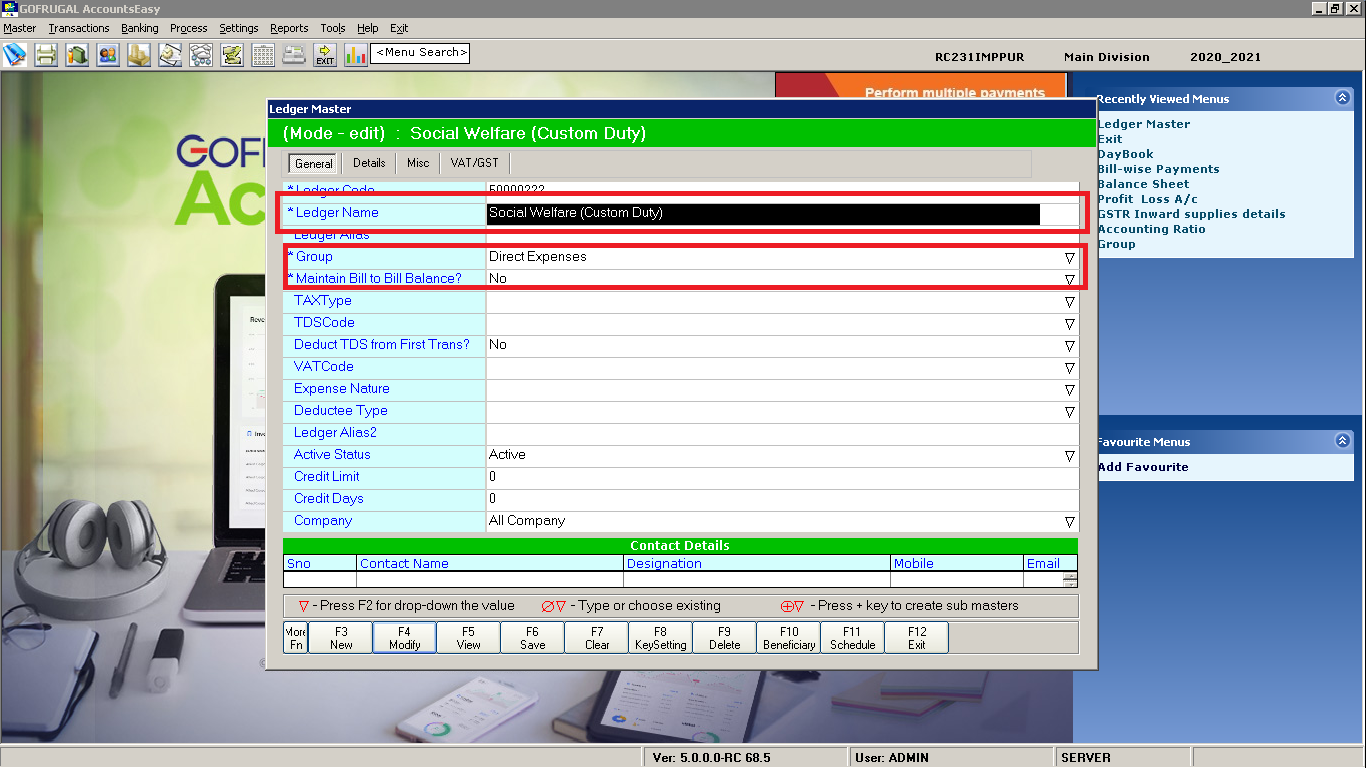Click the F10 Beneficiary button
This screenshot has width=1366, height=768.
[x=788, y=638]
